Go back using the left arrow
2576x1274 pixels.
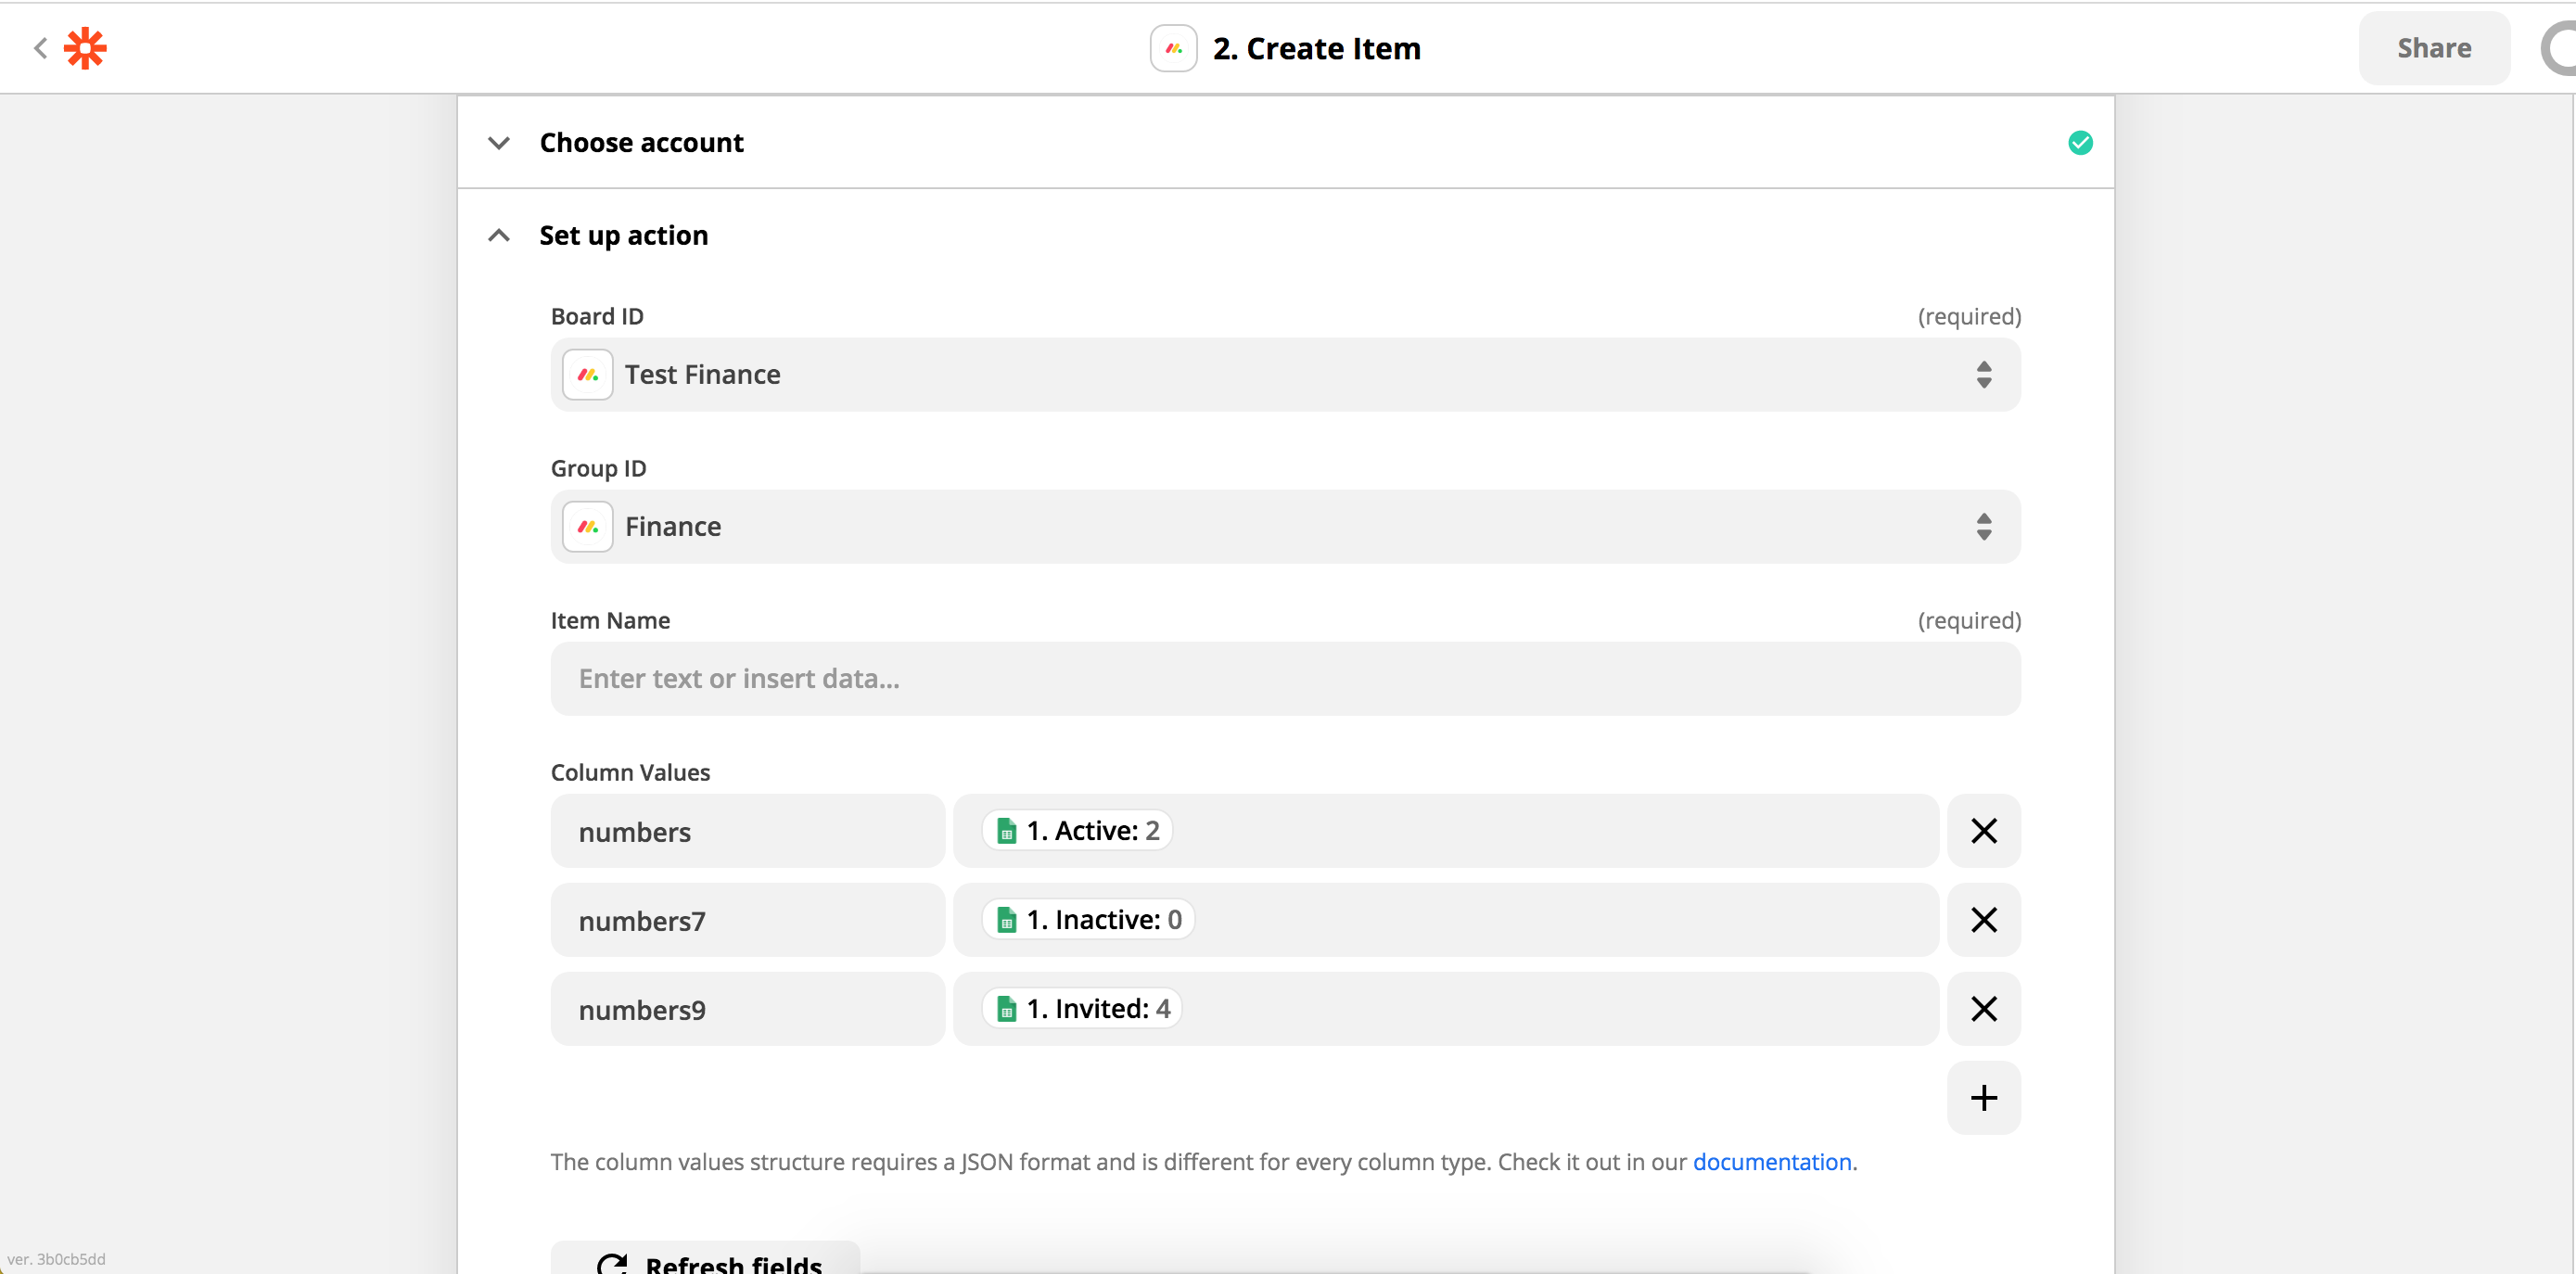pos(40,48)
